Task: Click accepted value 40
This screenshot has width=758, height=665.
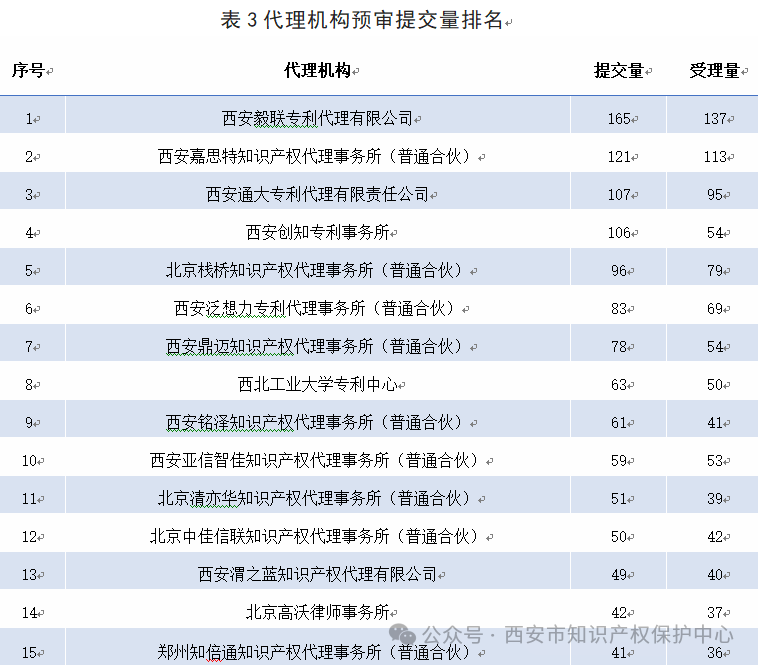Action: [715, 575]
